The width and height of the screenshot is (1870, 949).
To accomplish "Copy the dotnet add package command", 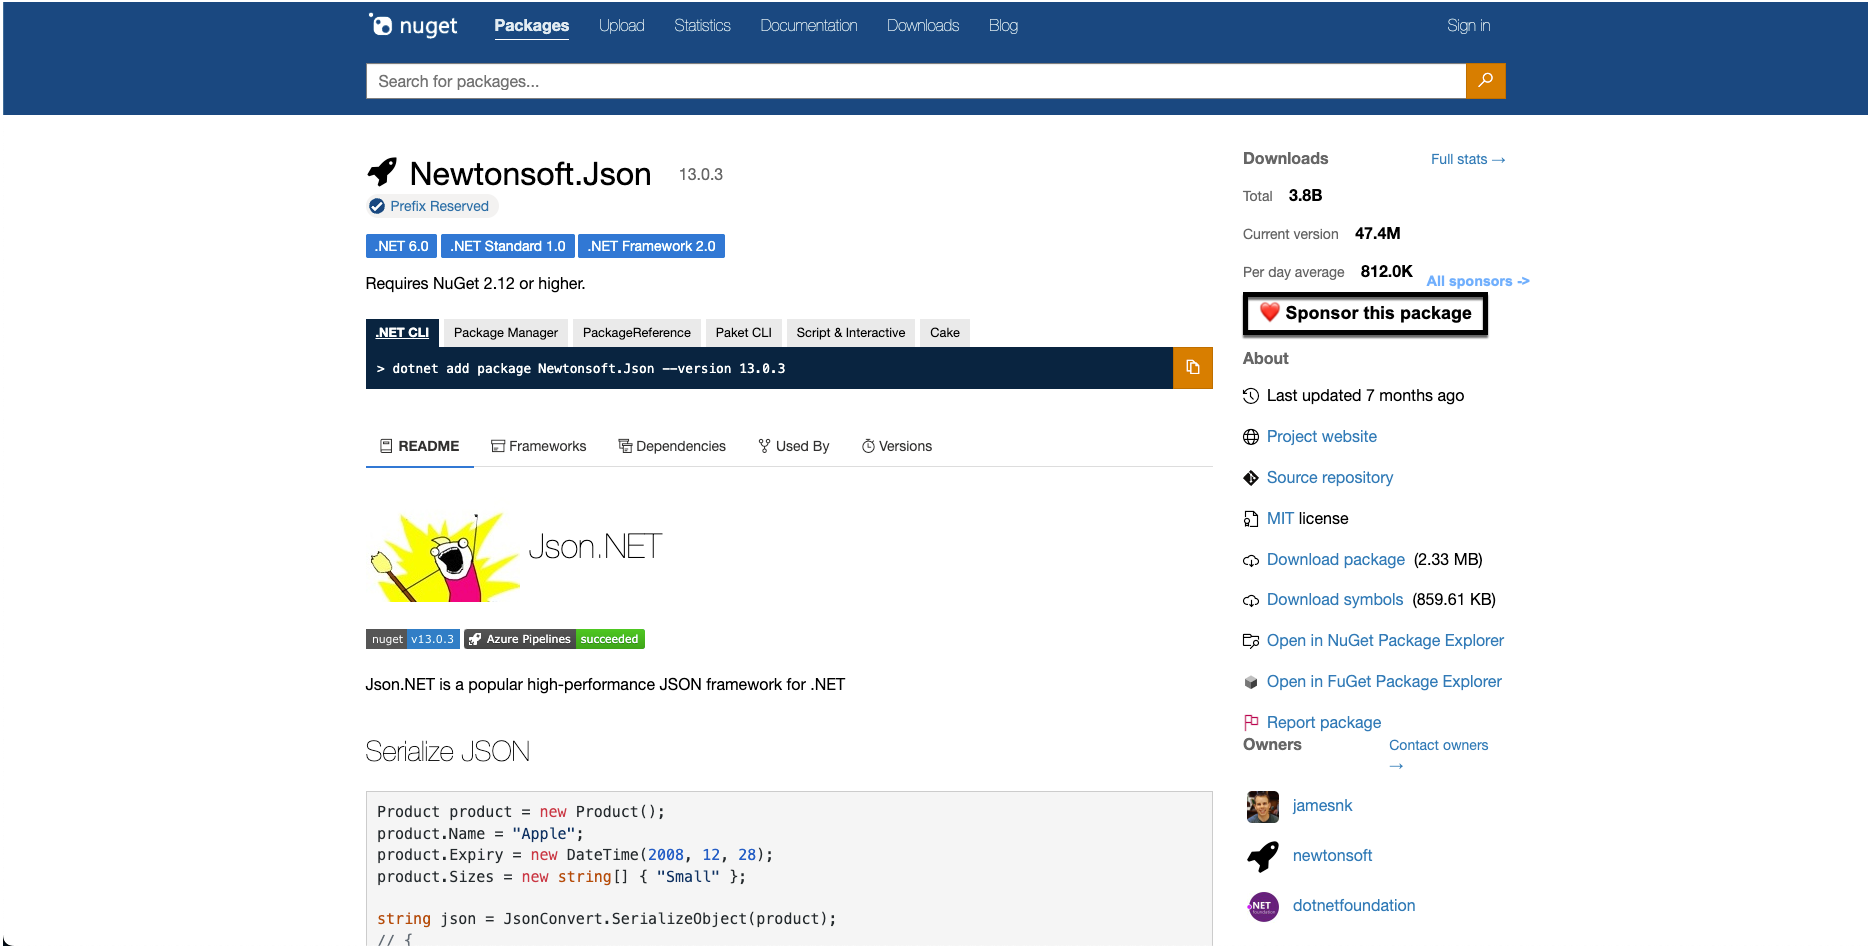I will point(1192,368).
